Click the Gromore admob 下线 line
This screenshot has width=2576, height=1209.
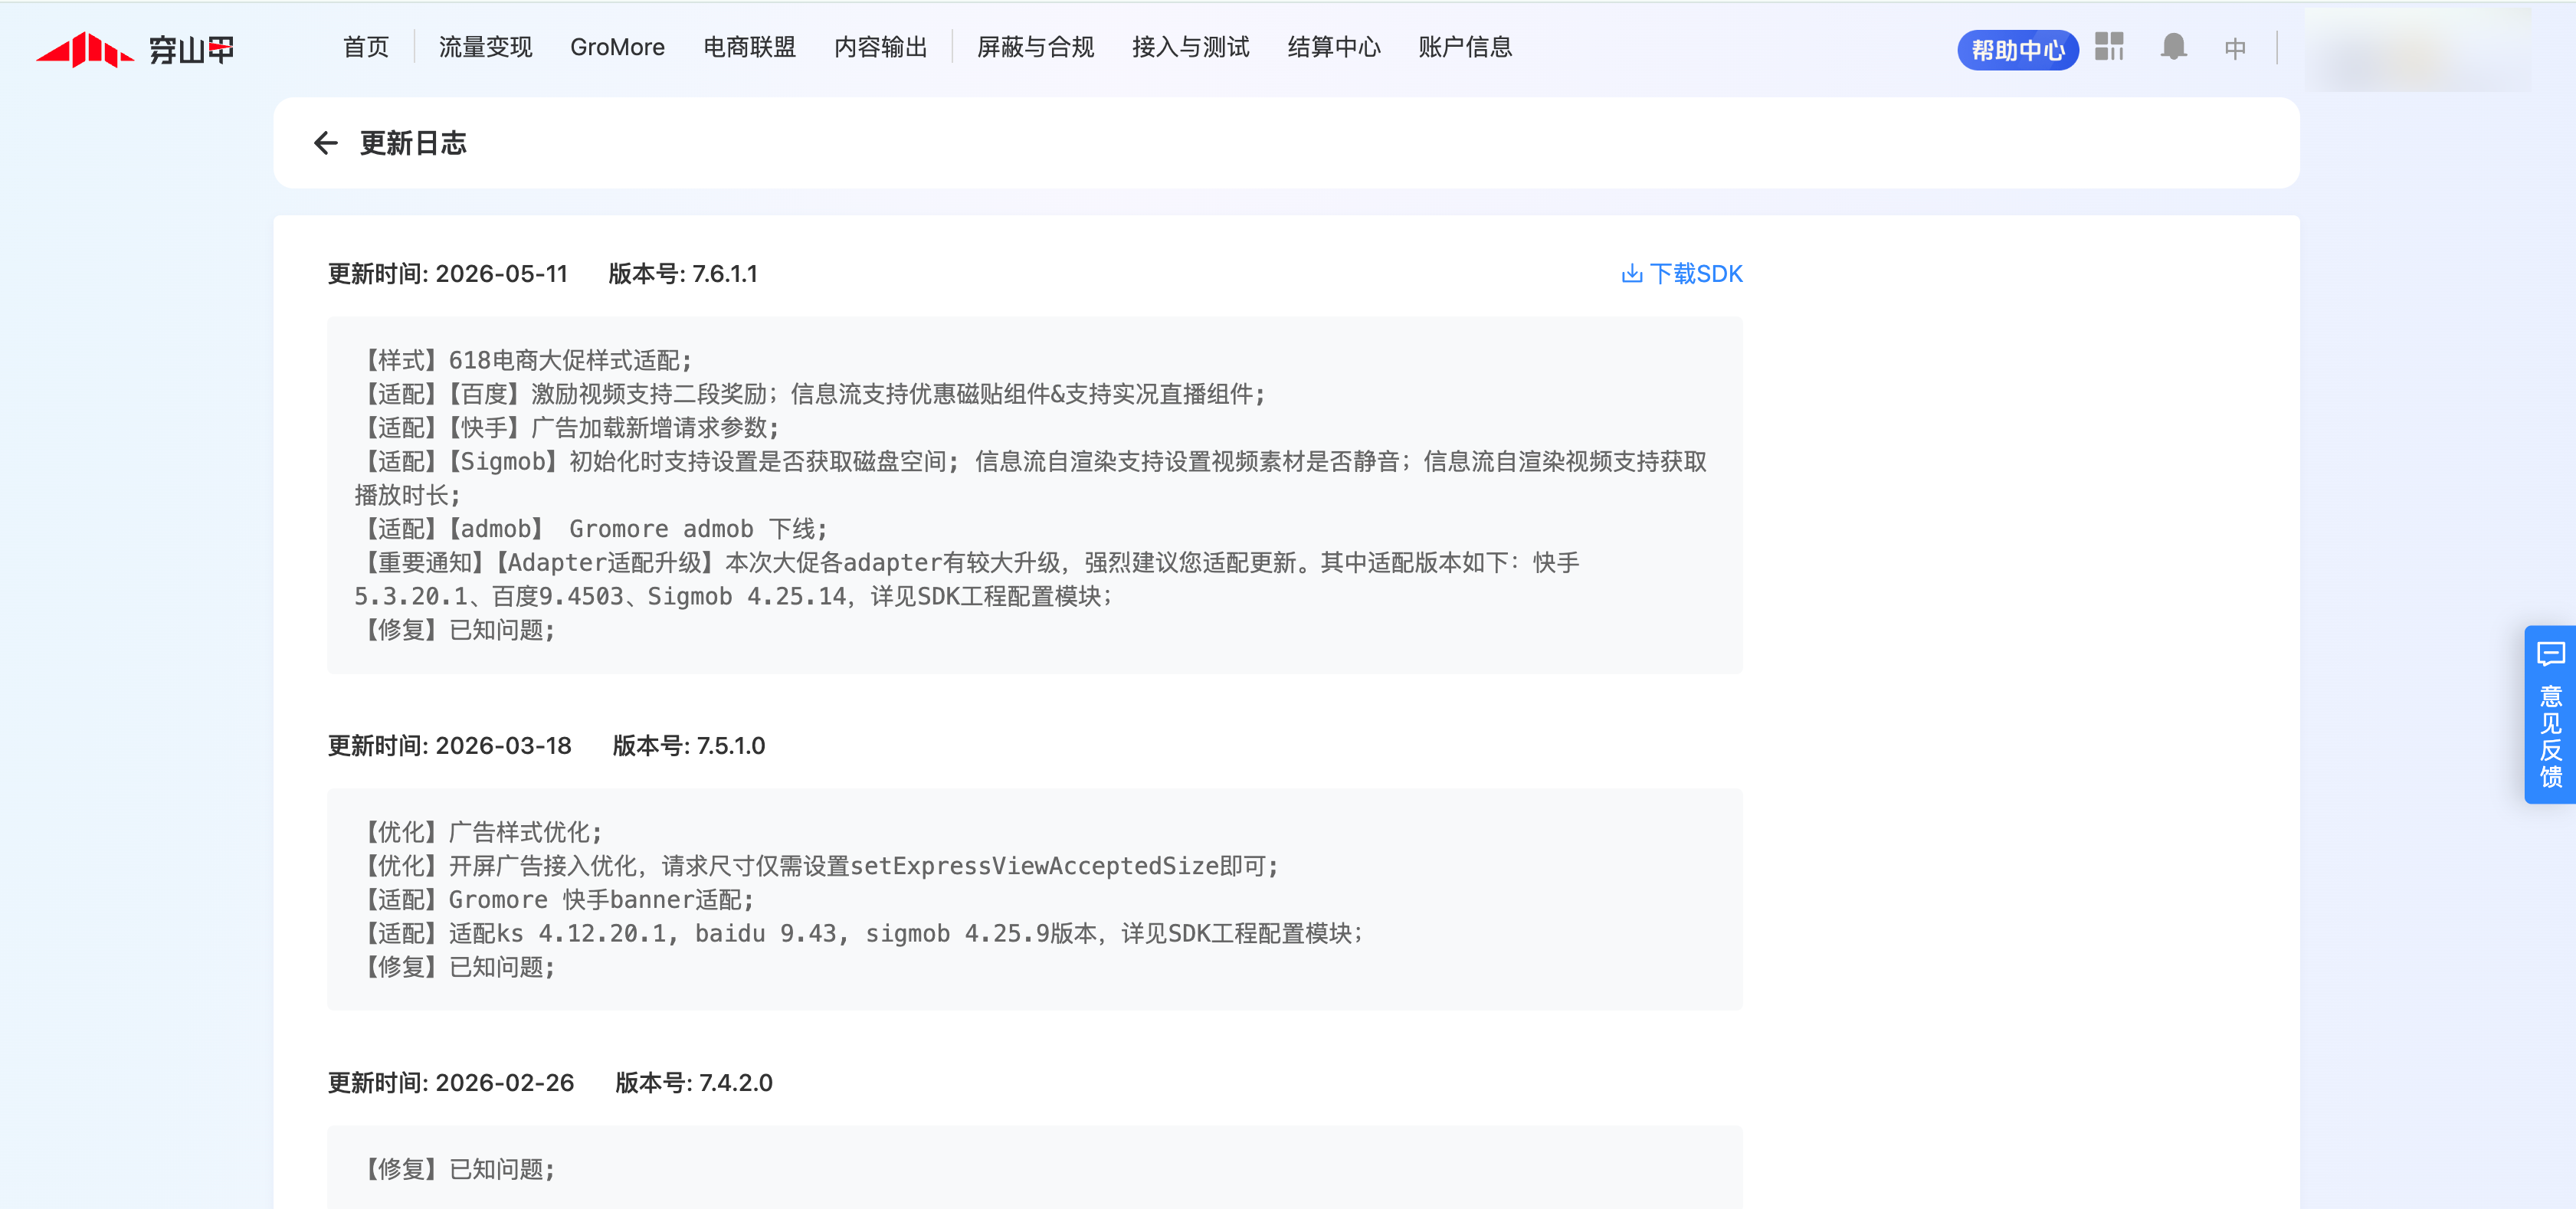click(591, 529)
